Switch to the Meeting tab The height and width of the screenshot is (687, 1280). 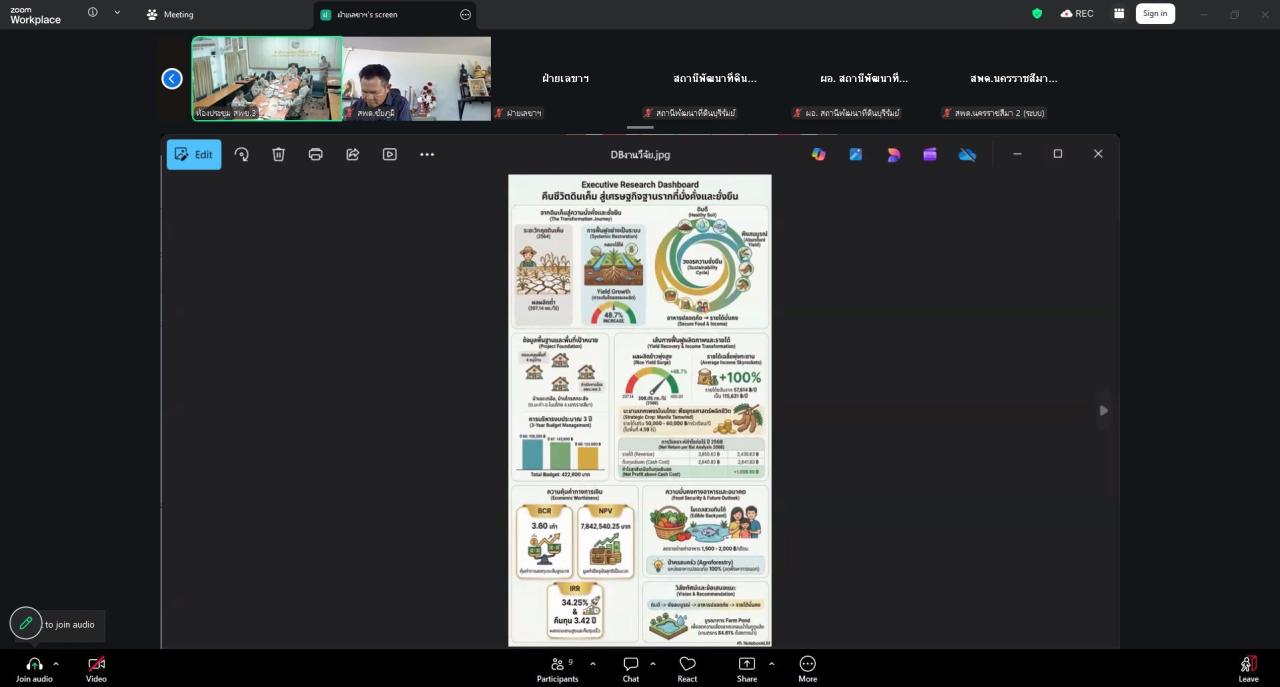point(170,15)
